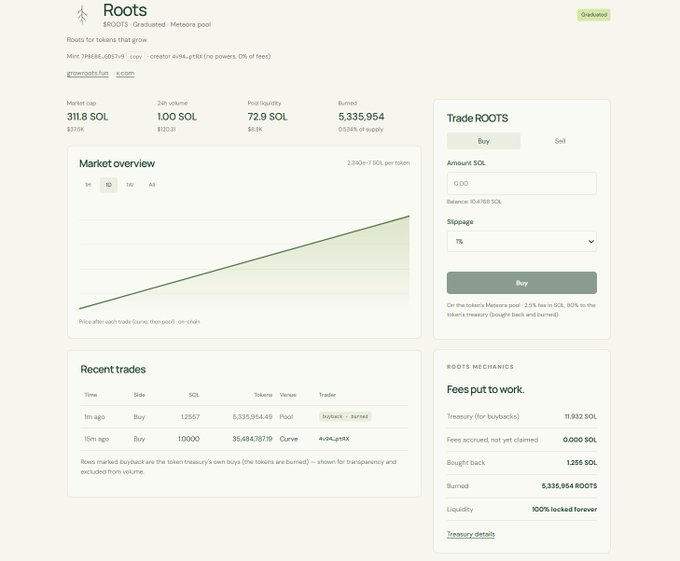This screenshot has height=561, width=680.
Task: Click the Roots token logo icon
Action: [x=82, y=15]
